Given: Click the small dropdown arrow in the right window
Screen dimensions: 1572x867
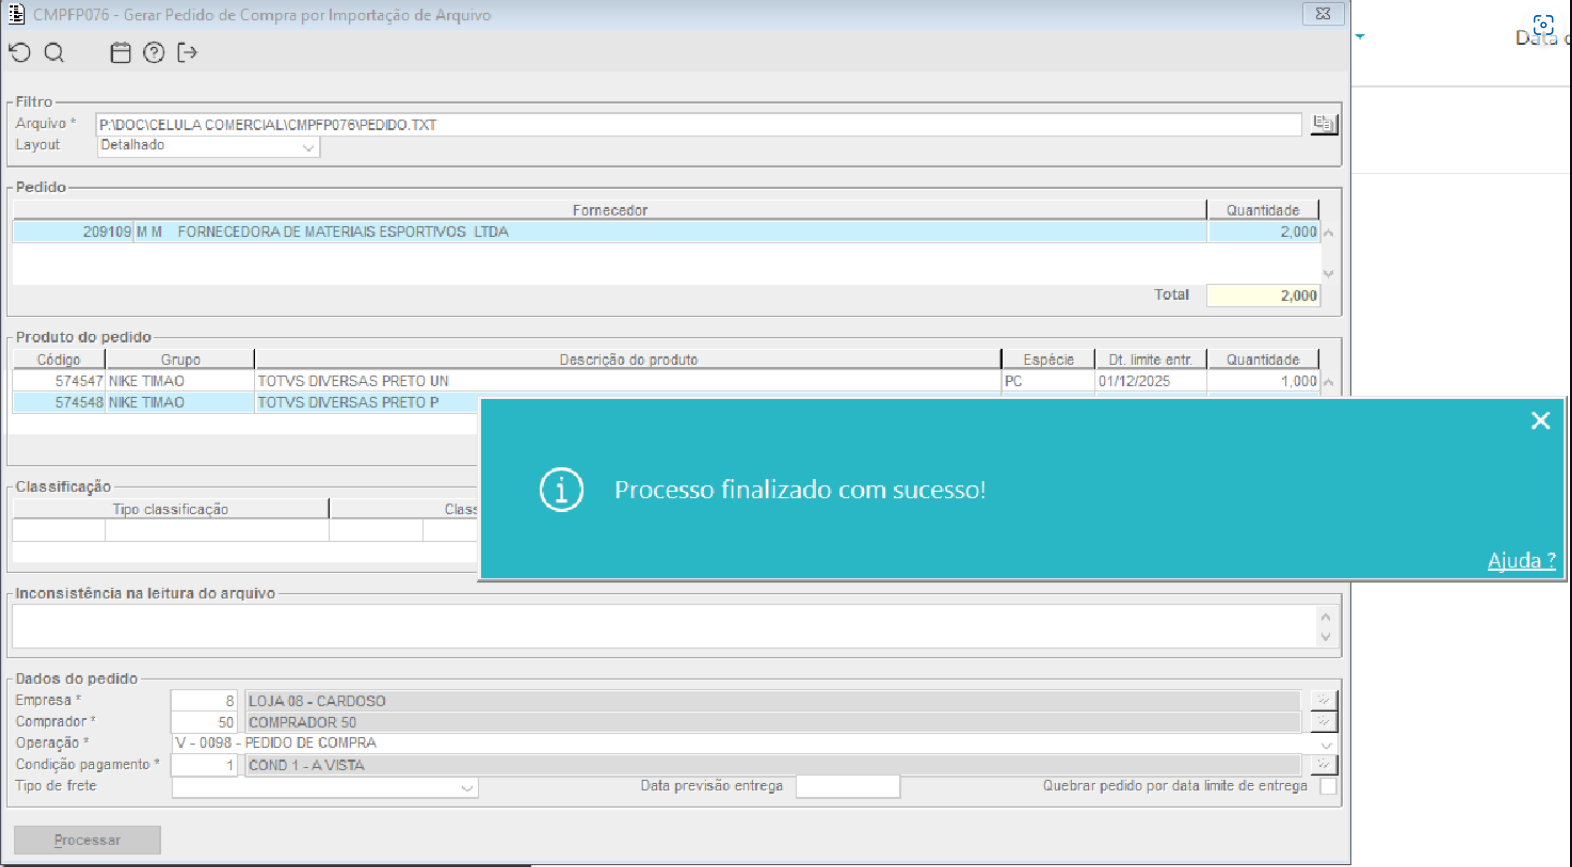Looking at the screenshot, I should point(1360,37).
